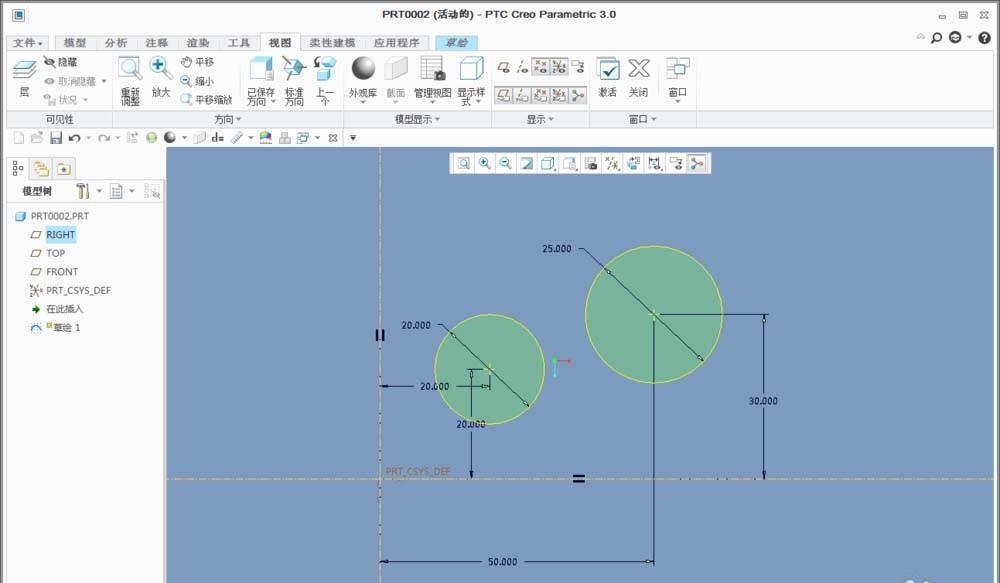The height and width of the screenshot is (583, 1000).
Task: Open the 文件 menu
Action: tap(27, 43)
